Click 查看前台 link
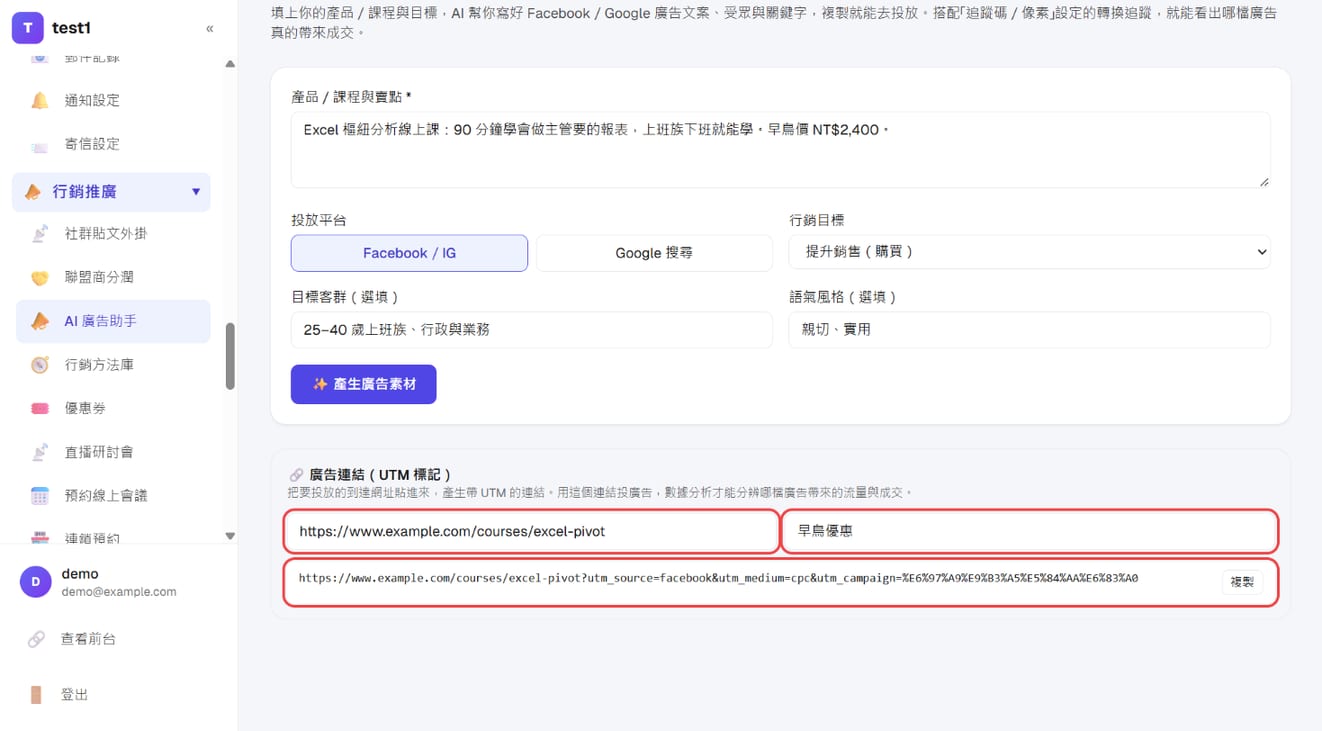 (x=88, y=638)
